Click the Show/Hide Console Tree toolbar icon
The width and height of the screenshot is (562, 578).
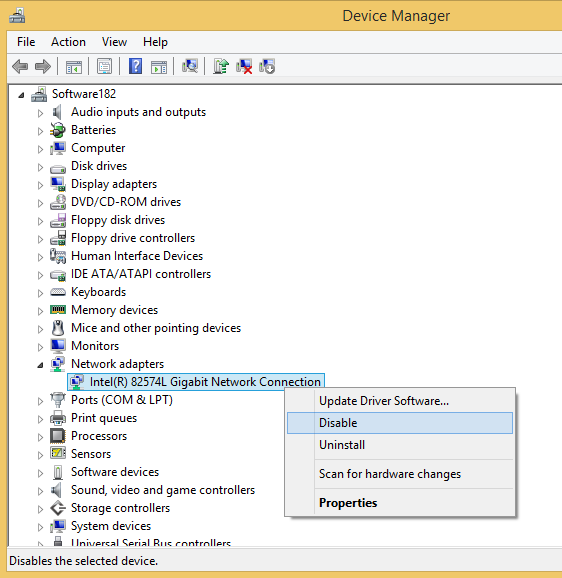tap(74, 67)
